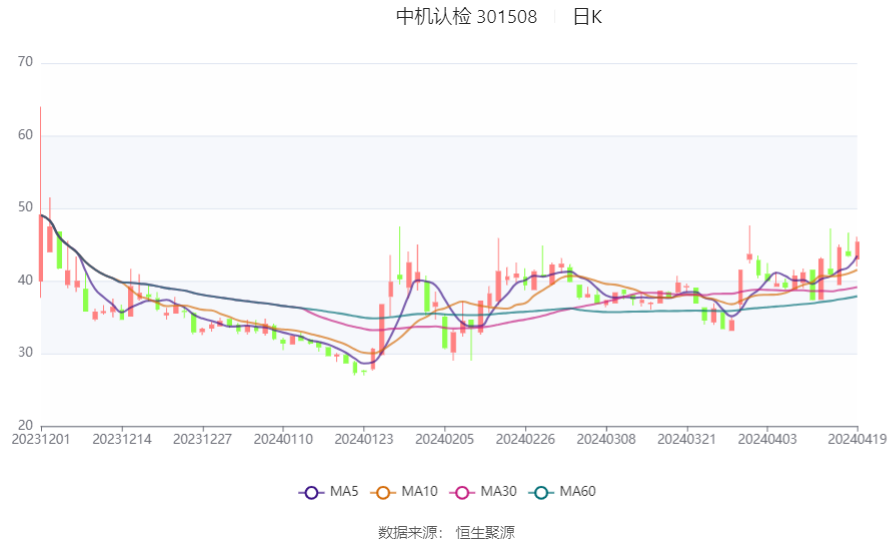This screenshot has height=542, width=893.
Task: Click the 20231214 x-axis date label
Action: click(x=122, y=440)
